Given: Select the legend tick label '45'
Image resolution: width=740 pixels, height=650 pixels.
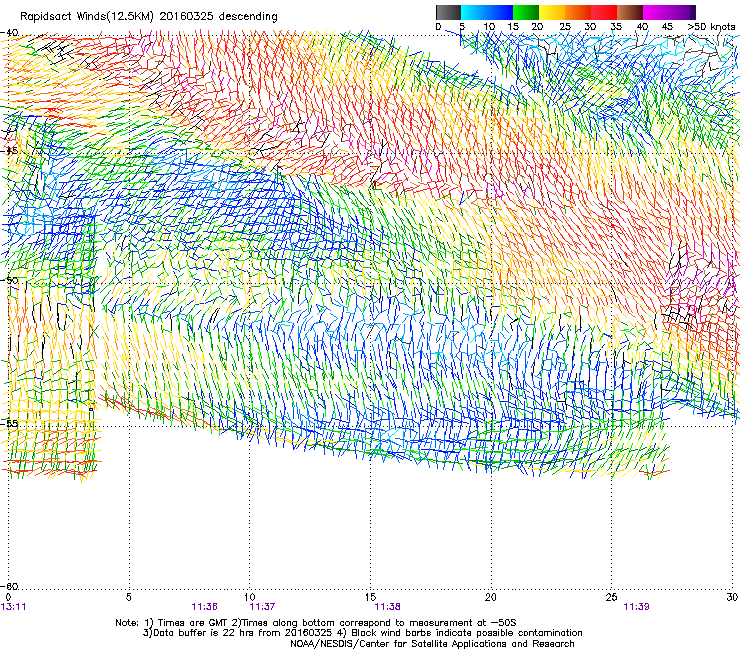Looking at the screenshot, I should 667,27.
